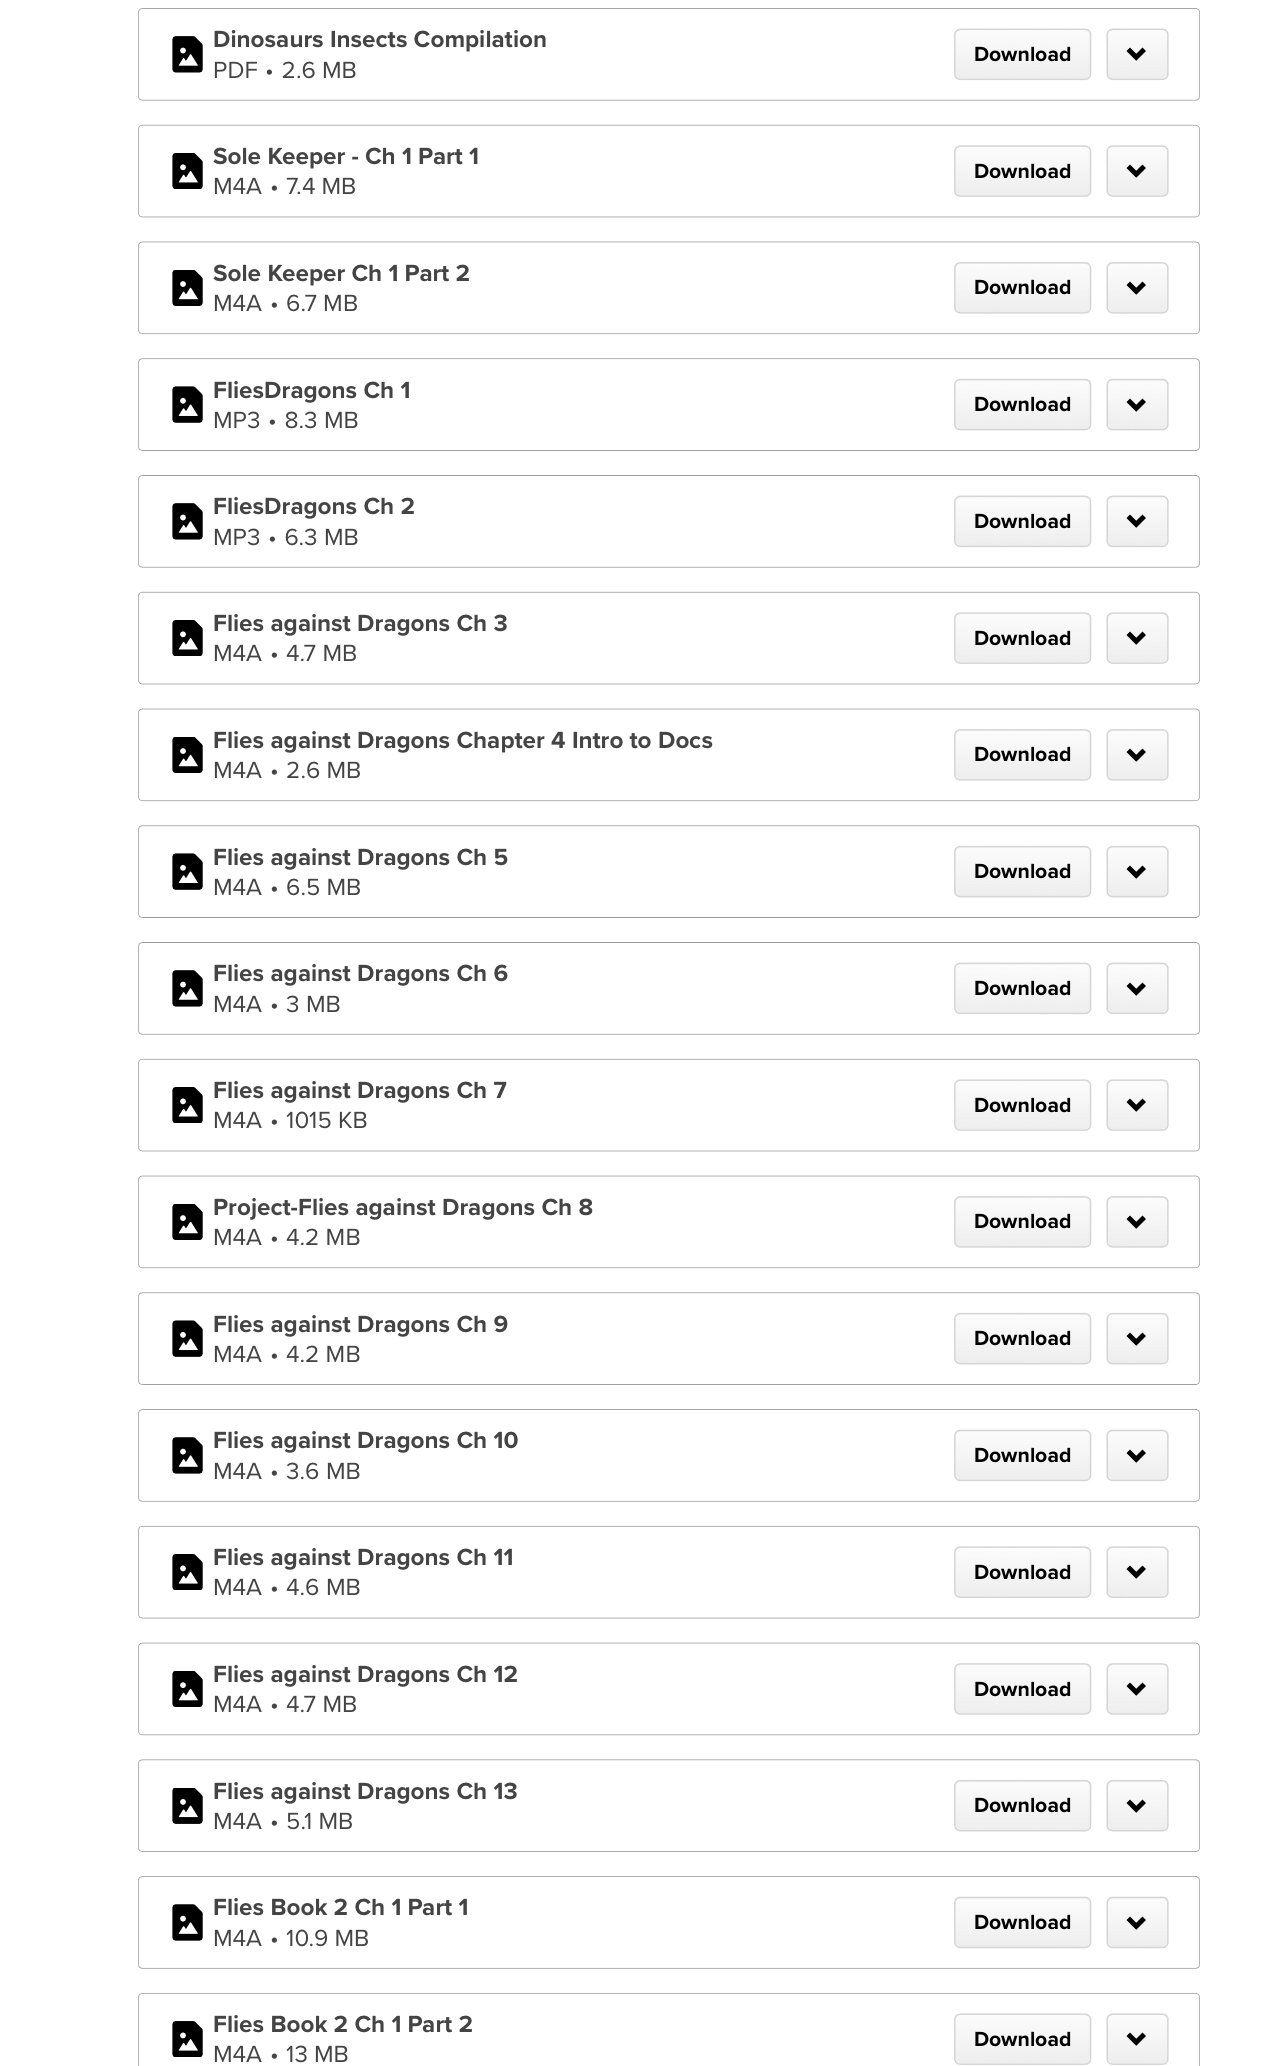Download Flies against Dragons Ch 12
The height and width of the screenshot is (2066, 1277).
click(x=1021, y=1689)
